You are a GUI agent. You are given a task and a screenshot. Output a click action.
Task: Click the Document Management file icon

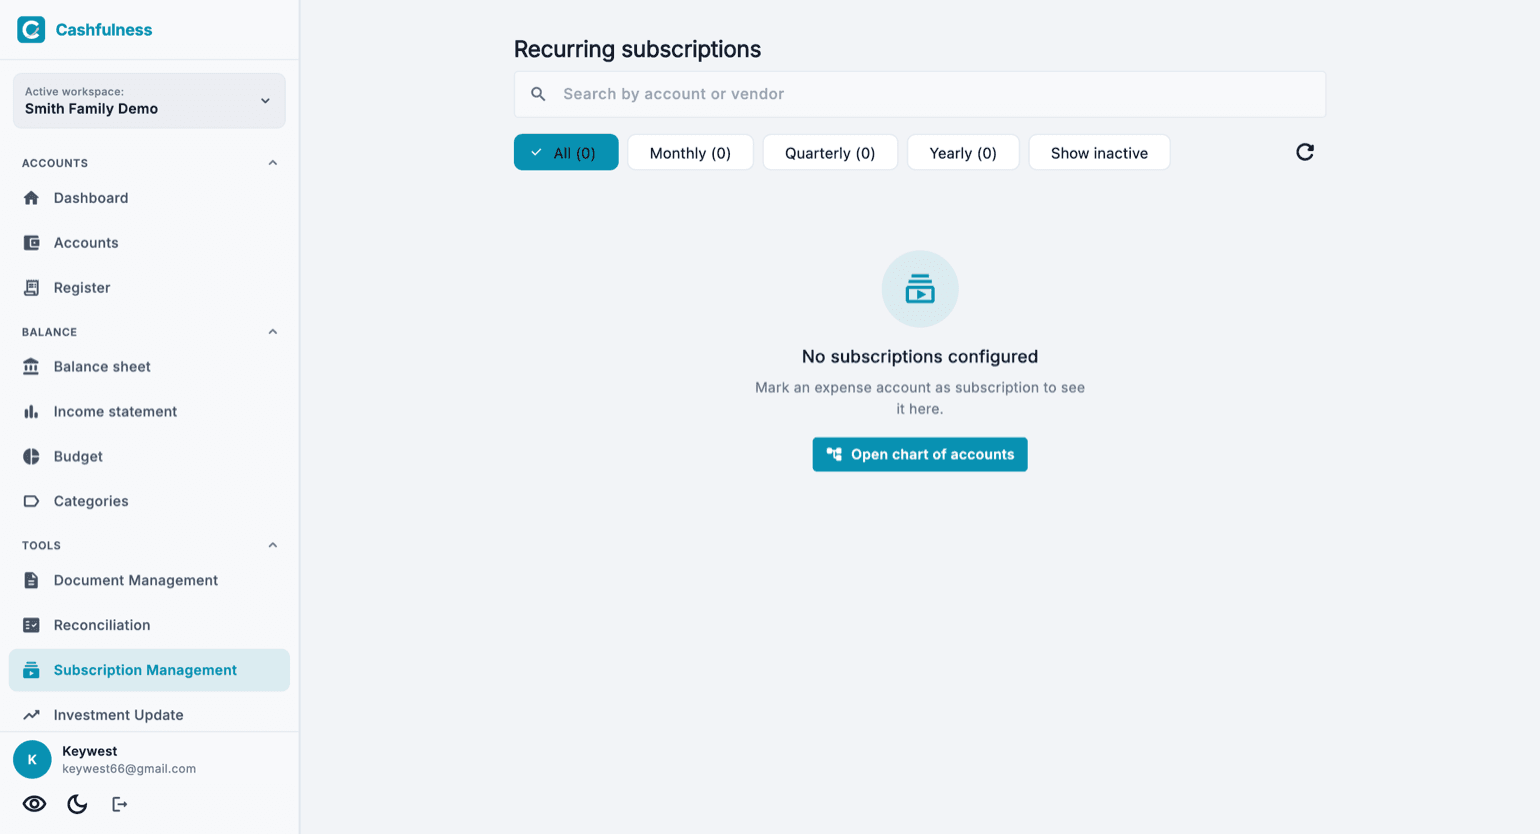click(31, 580)
